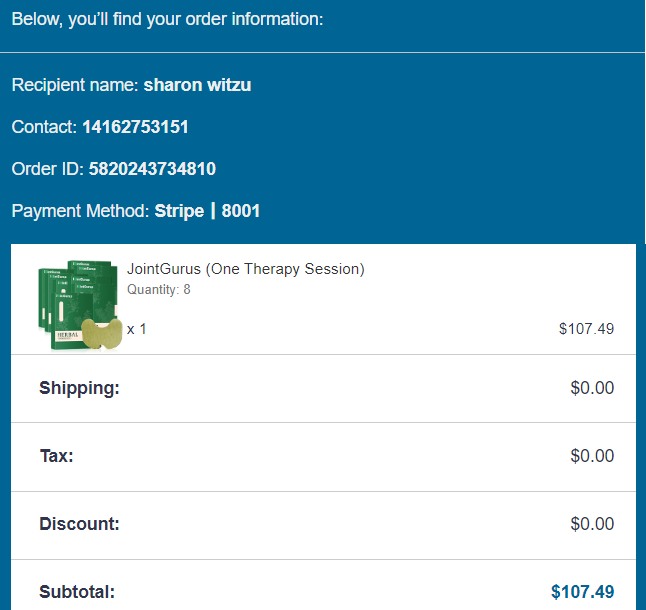The width and height of the screenshot is (646, 610).
Task: Click the JointGurus product thumbnail image
Action: pos(80,306)
